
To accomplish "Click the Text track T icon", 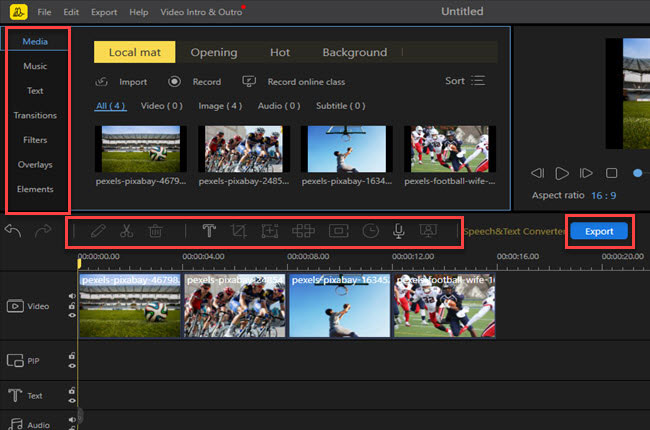I will click(15, 395).
